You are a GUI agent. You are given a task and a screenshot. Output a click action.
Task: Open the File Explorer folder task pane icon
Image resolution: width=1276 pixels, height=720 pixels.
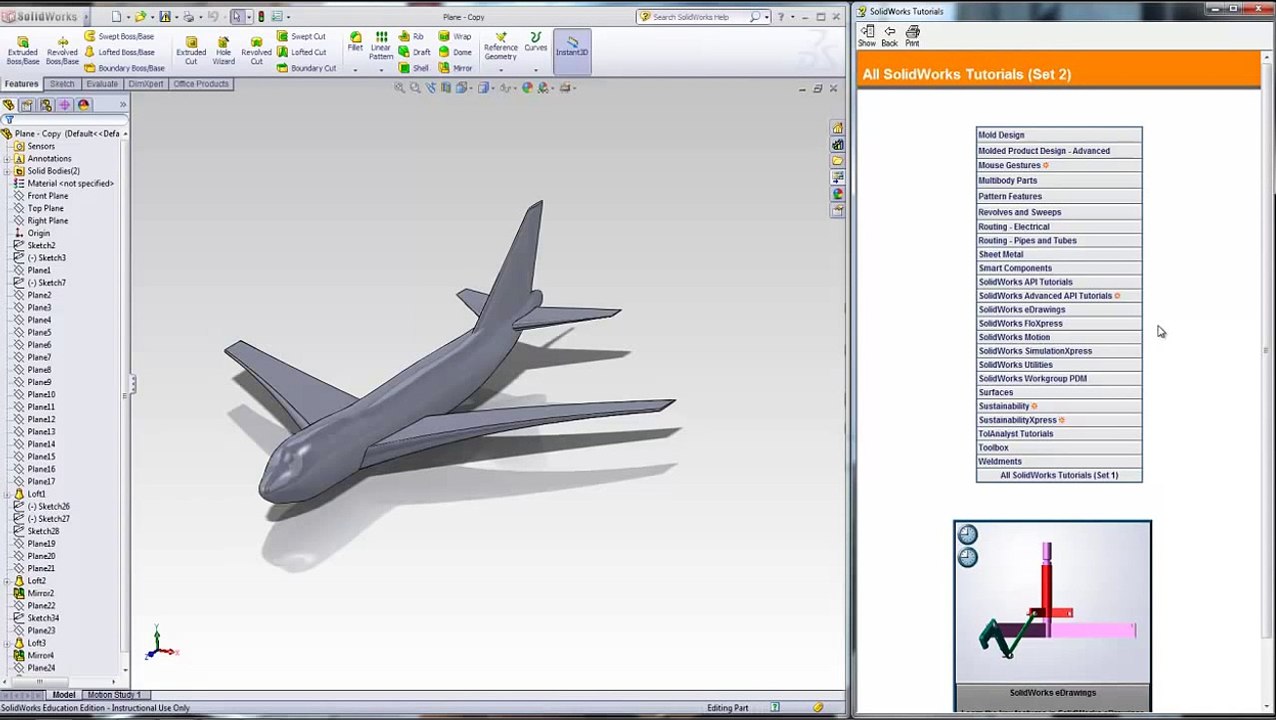click(x=838, y=161)
